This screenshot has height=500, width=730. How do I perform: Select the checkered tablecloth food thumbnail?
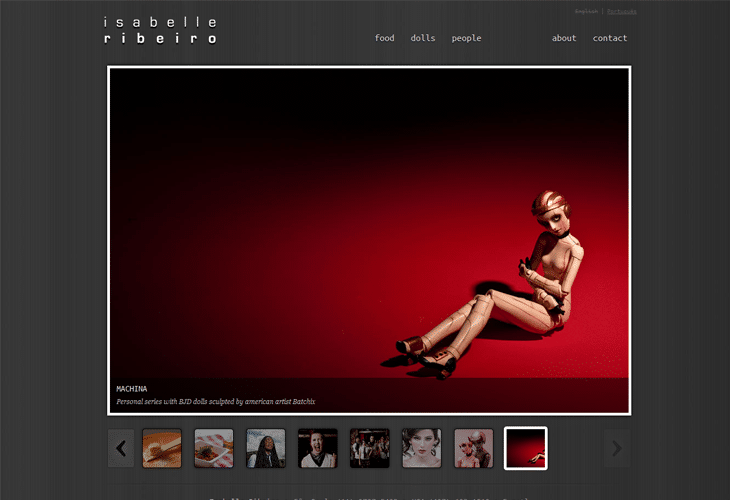click(x=214, y=448)
